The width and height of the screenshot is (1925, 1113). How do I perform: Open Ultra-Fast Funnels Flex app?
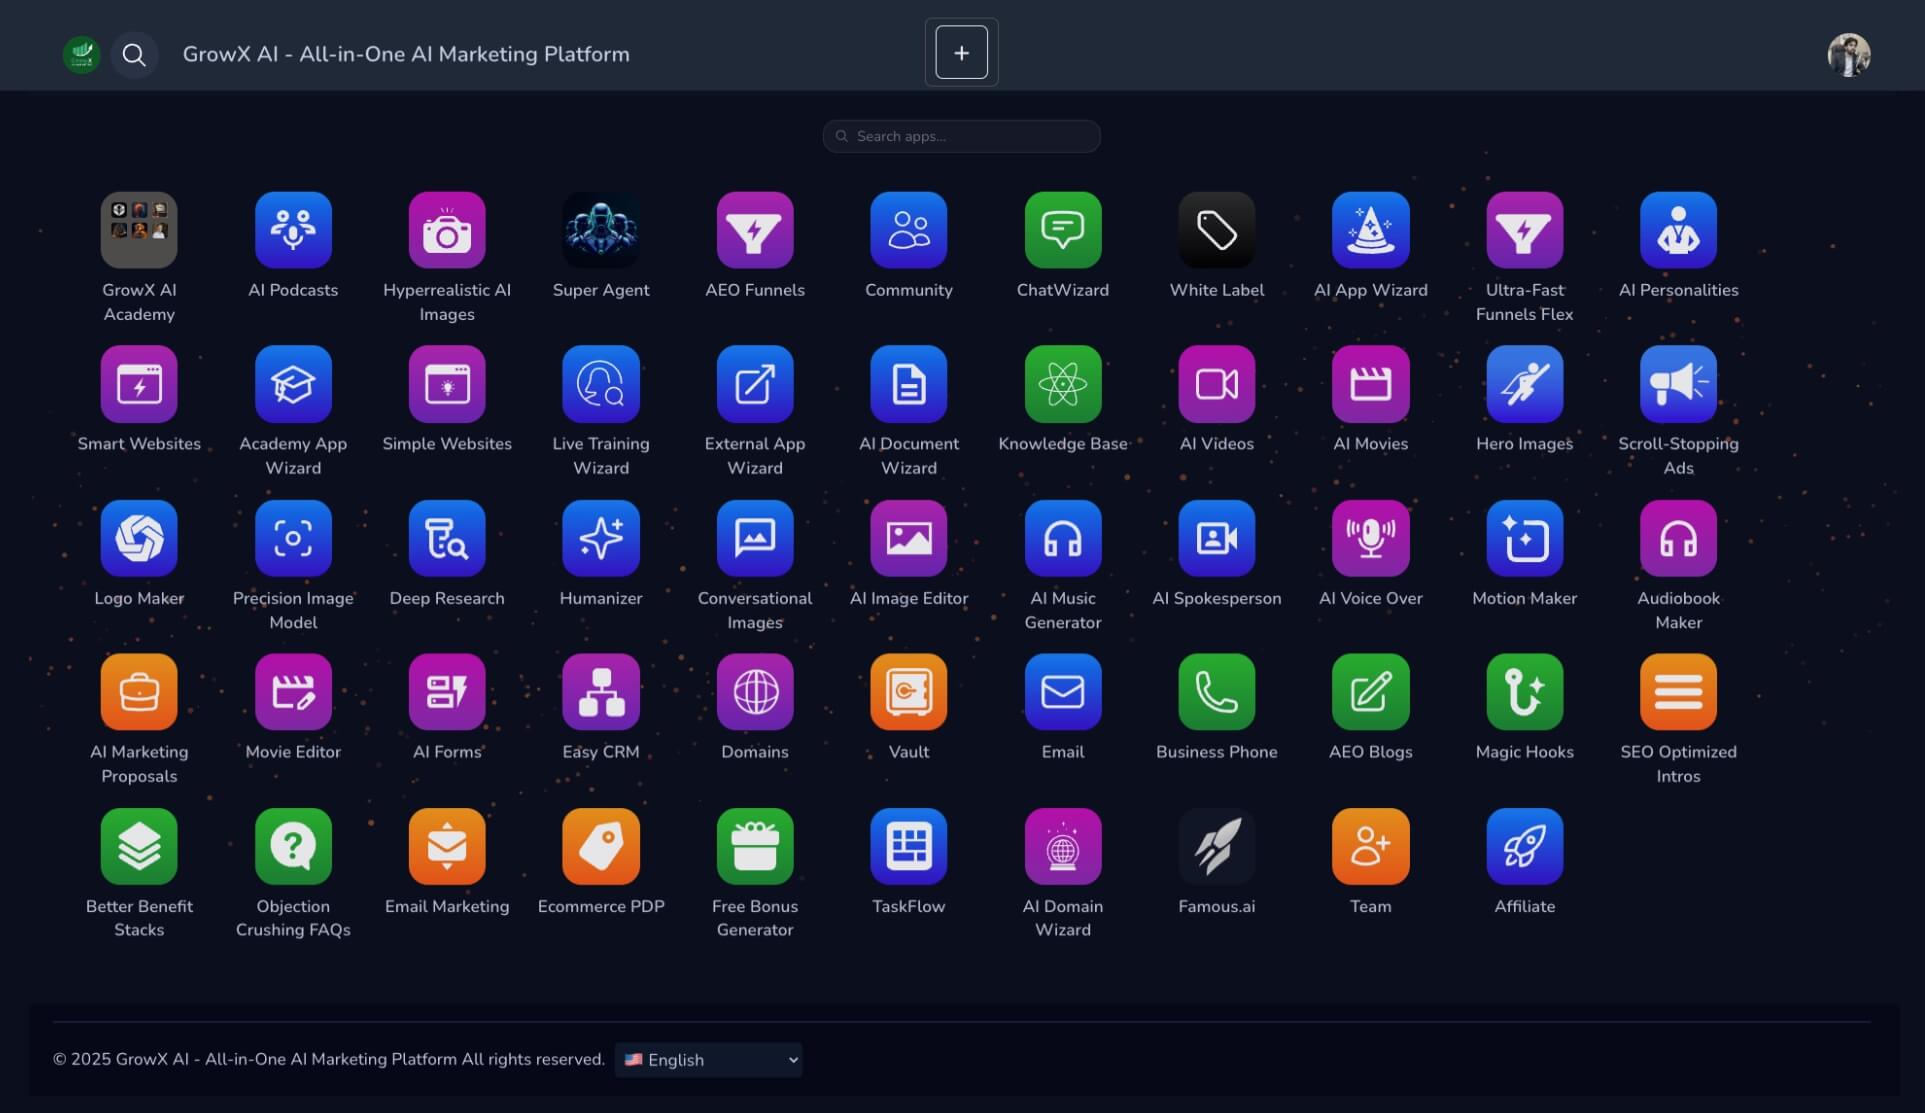coord(1525,230)
